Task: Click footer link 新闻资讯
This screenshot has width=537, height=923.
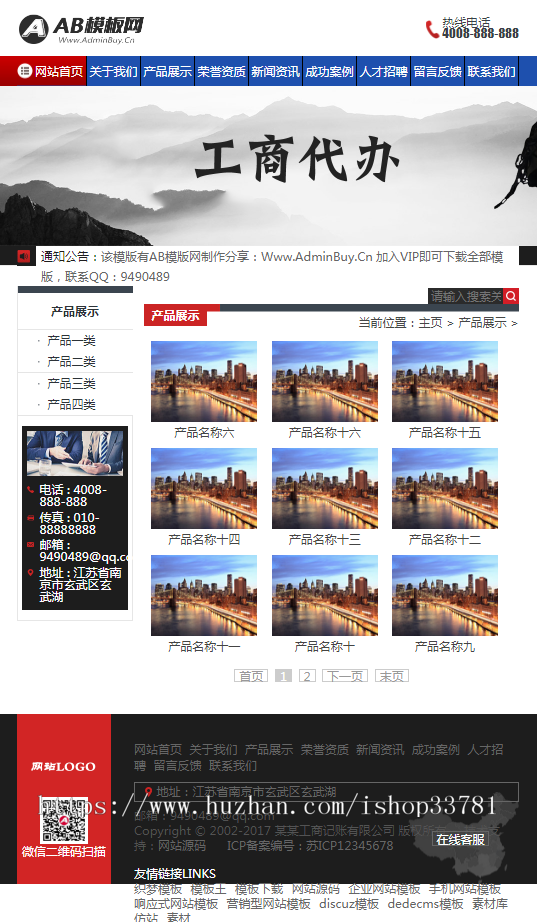Action: click(380, 749)
